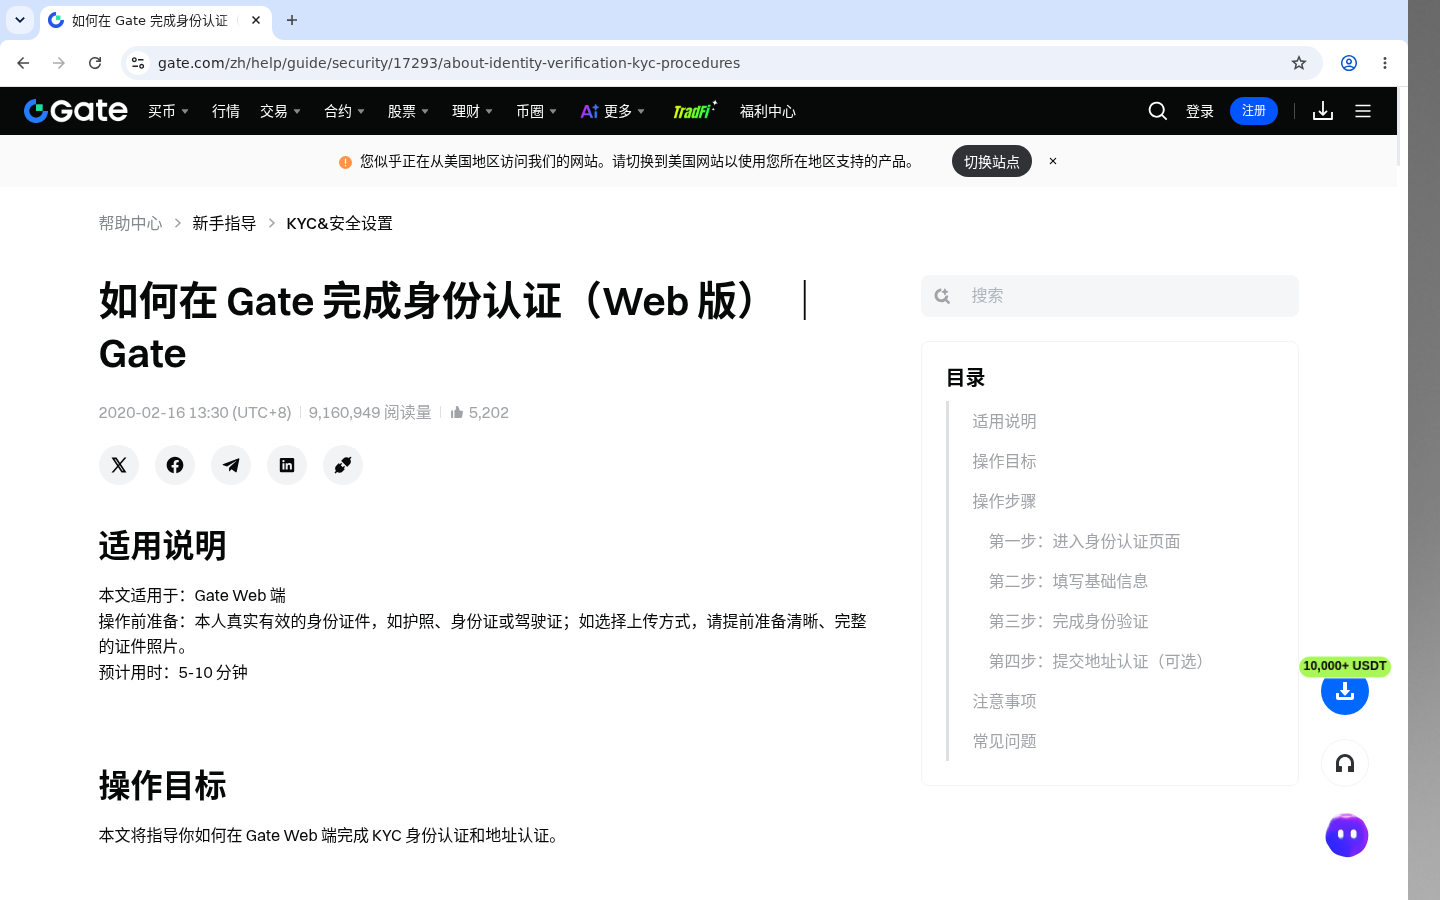Image resolution: width=1440 pixels, height=900 pixels.
Task: Share article on X (Twitter)
Action: coord(119,465)
